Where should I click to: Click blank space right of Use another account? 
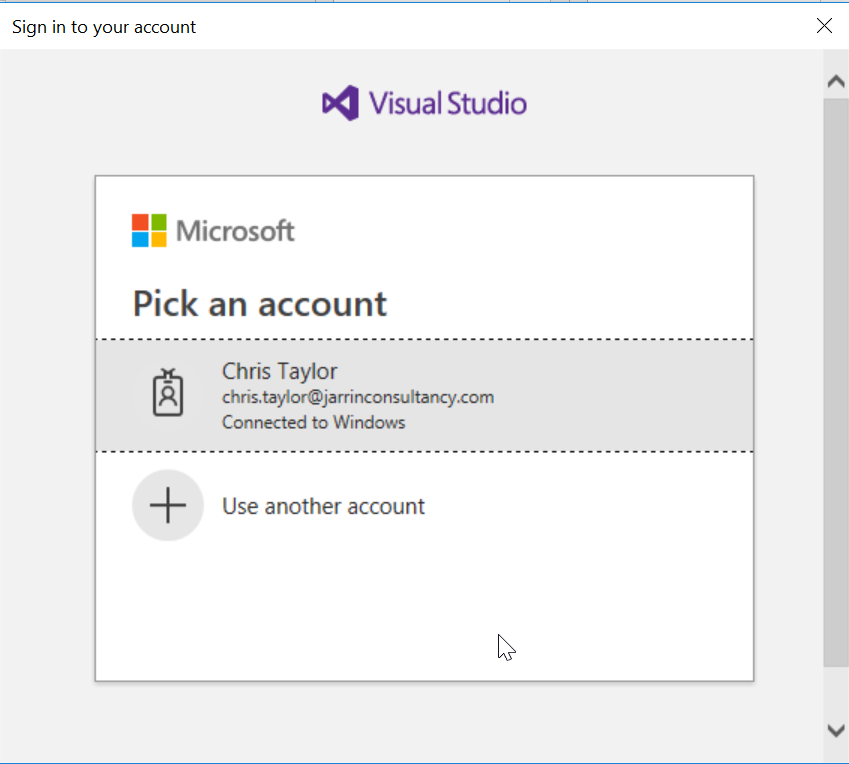coord(600,506)
